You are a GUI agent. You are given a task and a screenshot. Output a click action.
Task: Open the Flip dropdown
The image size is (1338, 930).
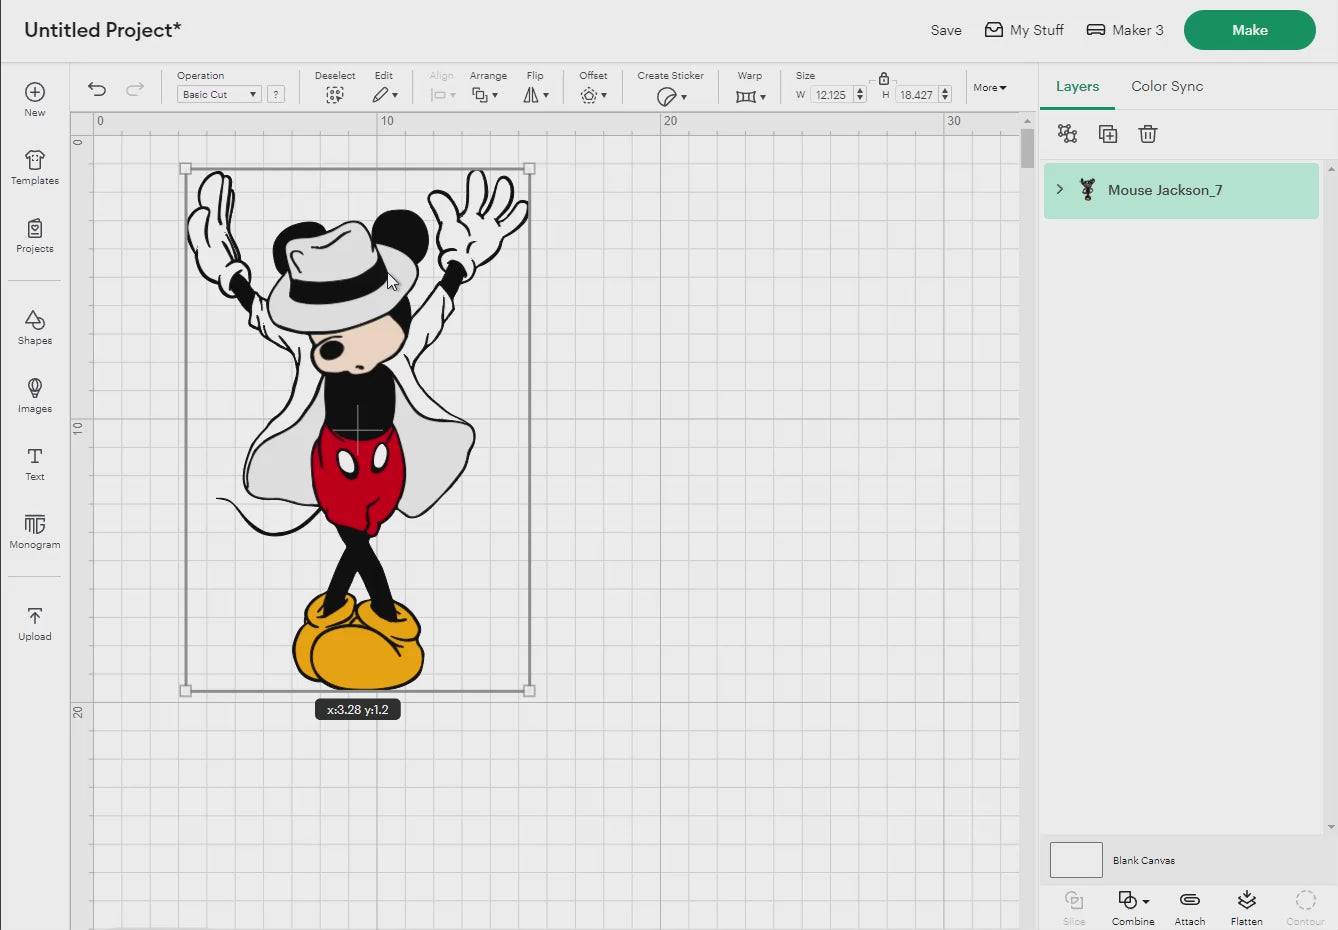coord(536,95)
